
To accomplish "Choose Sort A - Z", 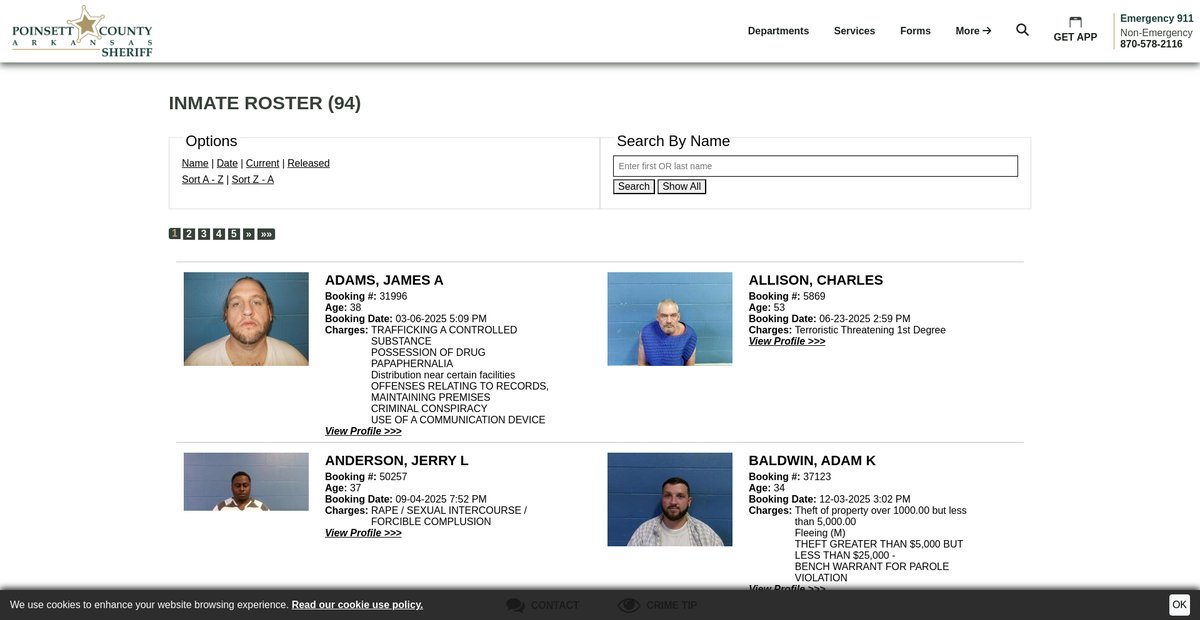I will point(203,179).
